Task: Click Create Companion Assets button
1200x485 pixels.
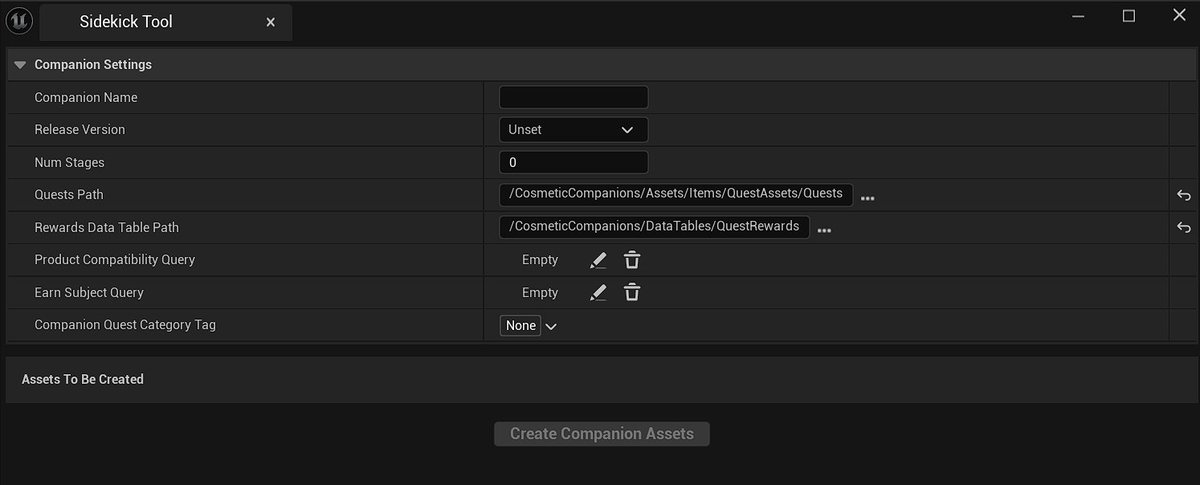Action: (602, 434)
